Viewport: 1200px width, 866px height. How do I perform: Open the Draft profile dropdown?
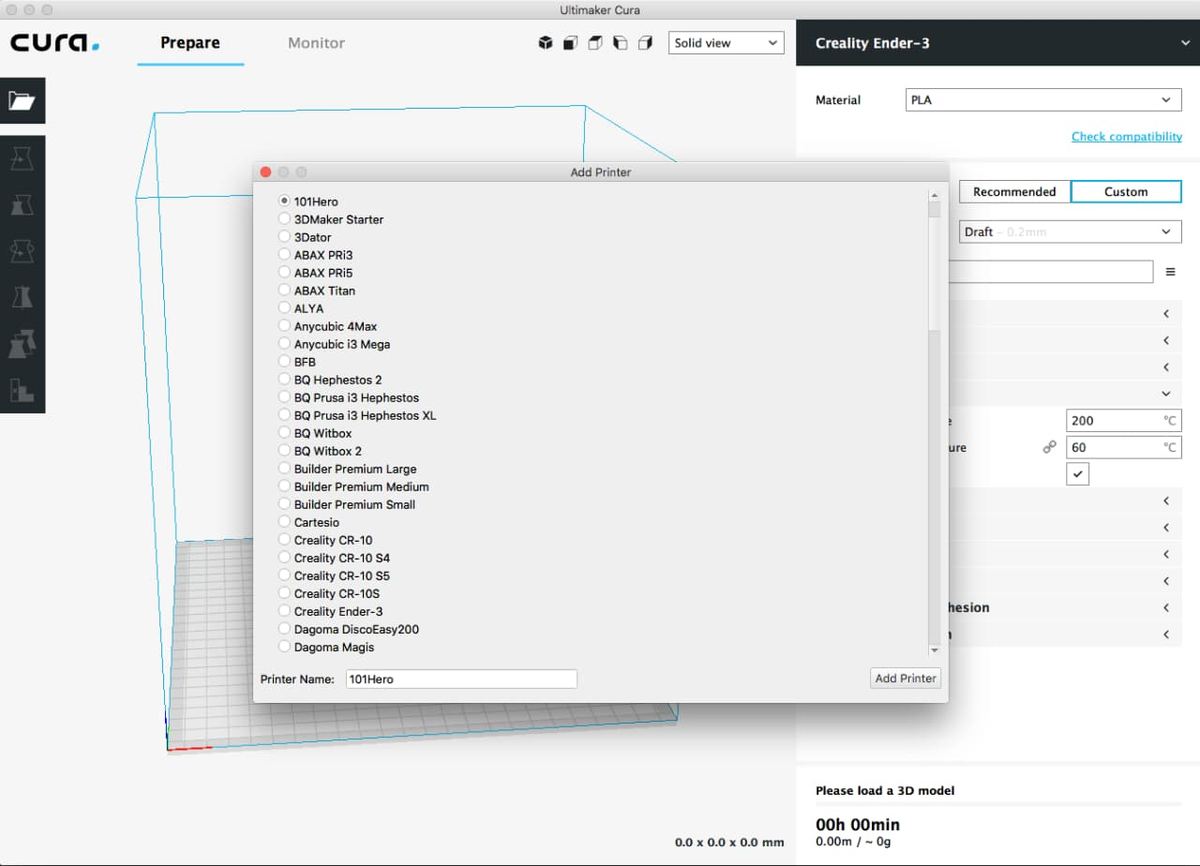pos(1070,232)
